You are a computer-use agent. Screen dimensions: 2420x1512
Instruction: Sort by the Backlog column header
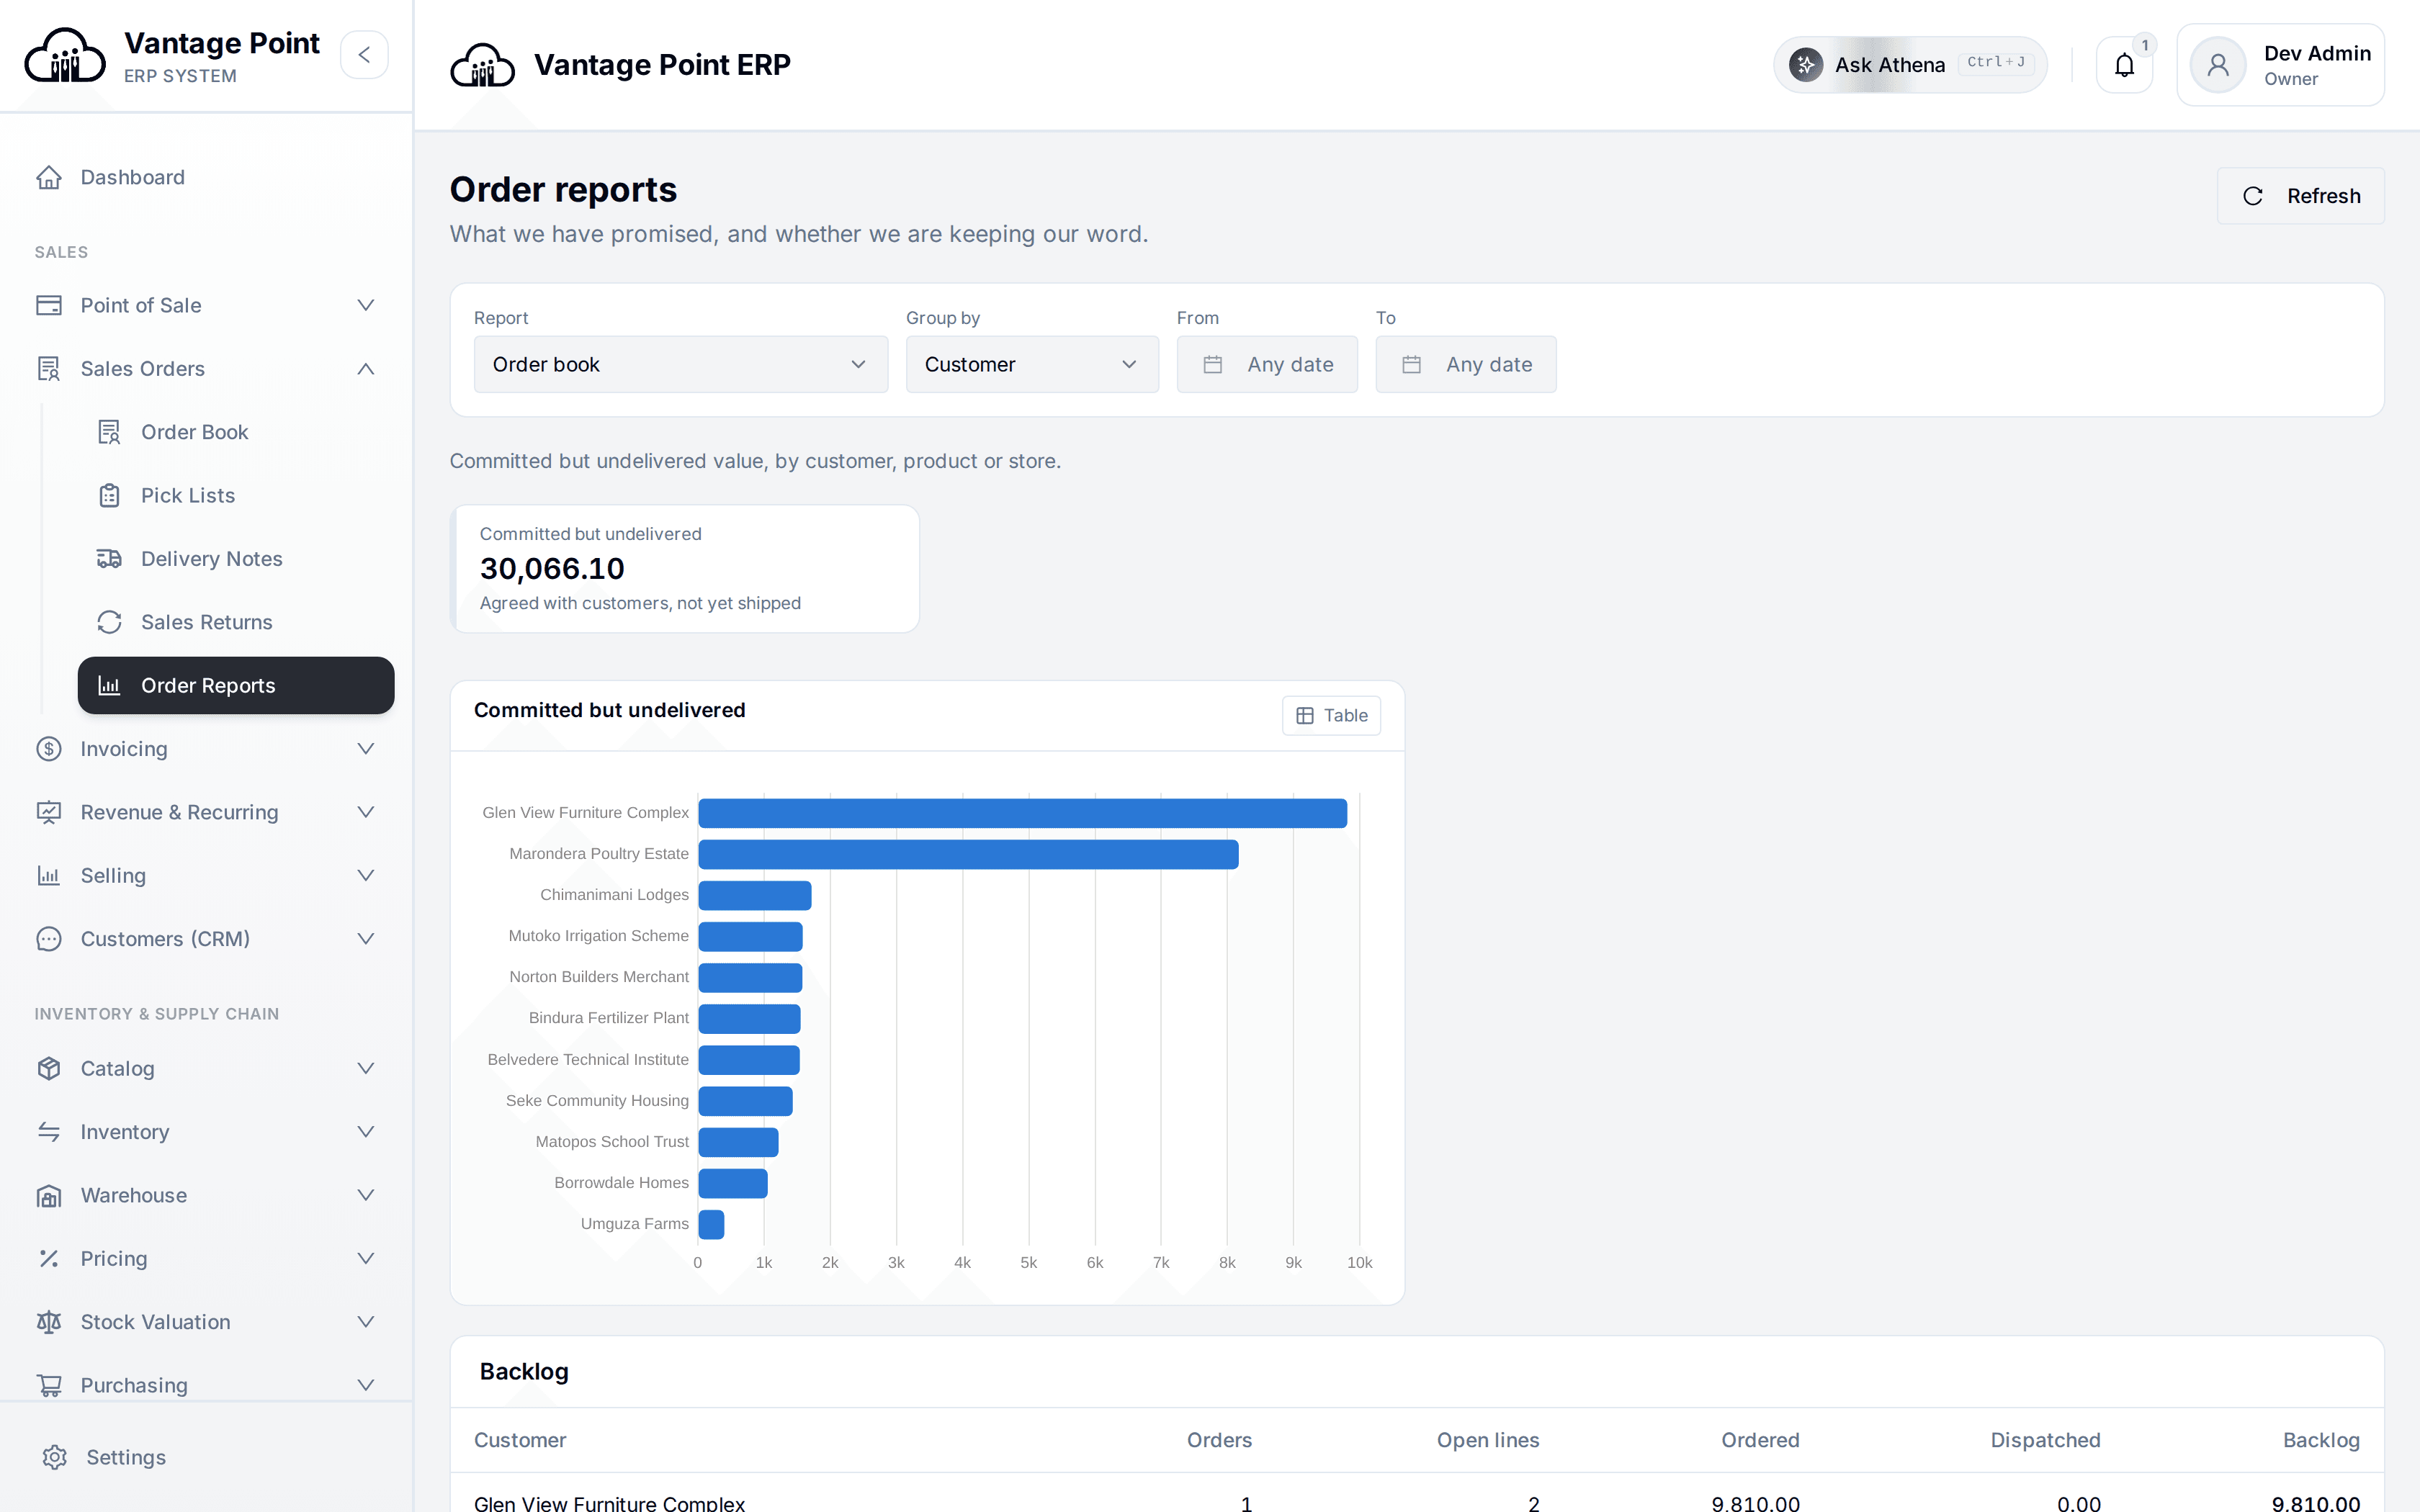[2321, 1440]
